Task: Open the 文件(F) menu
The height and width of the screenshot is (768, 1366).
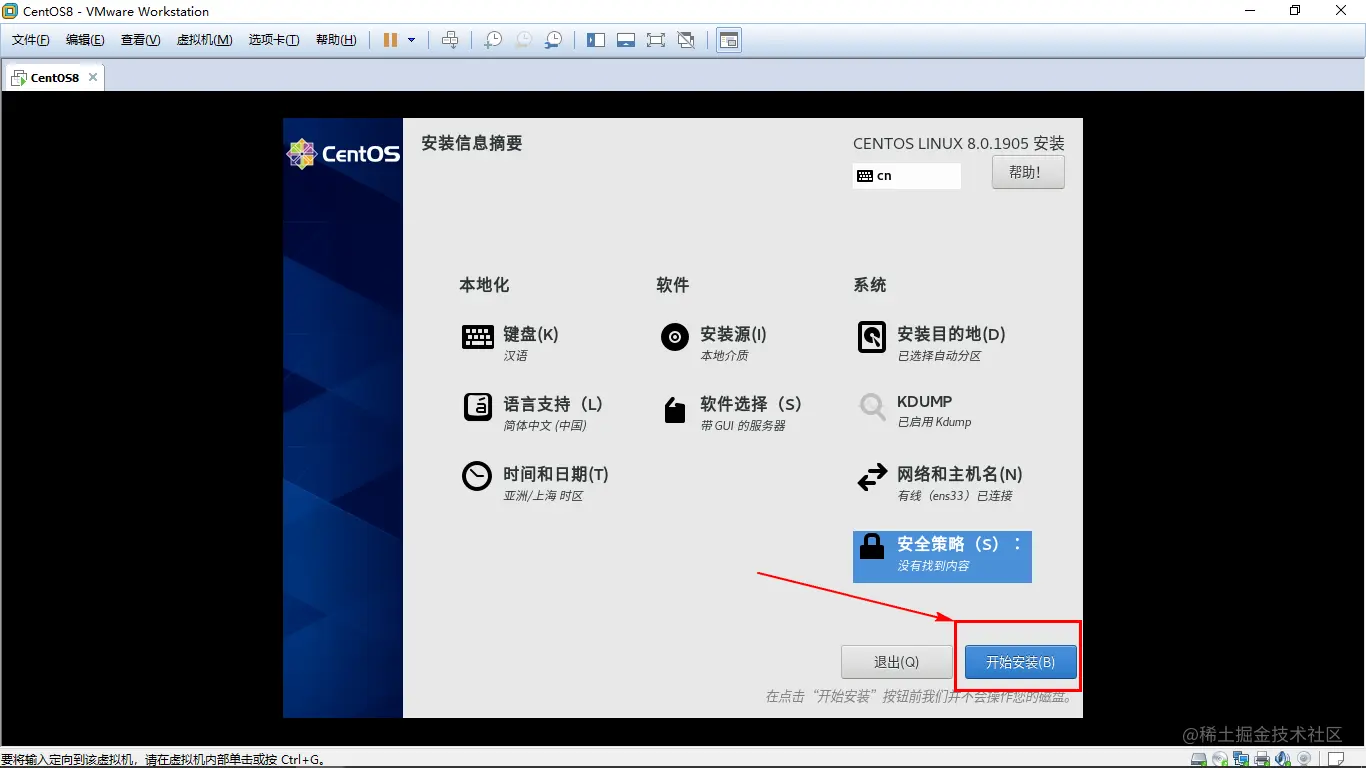Action: coord(31,40)
